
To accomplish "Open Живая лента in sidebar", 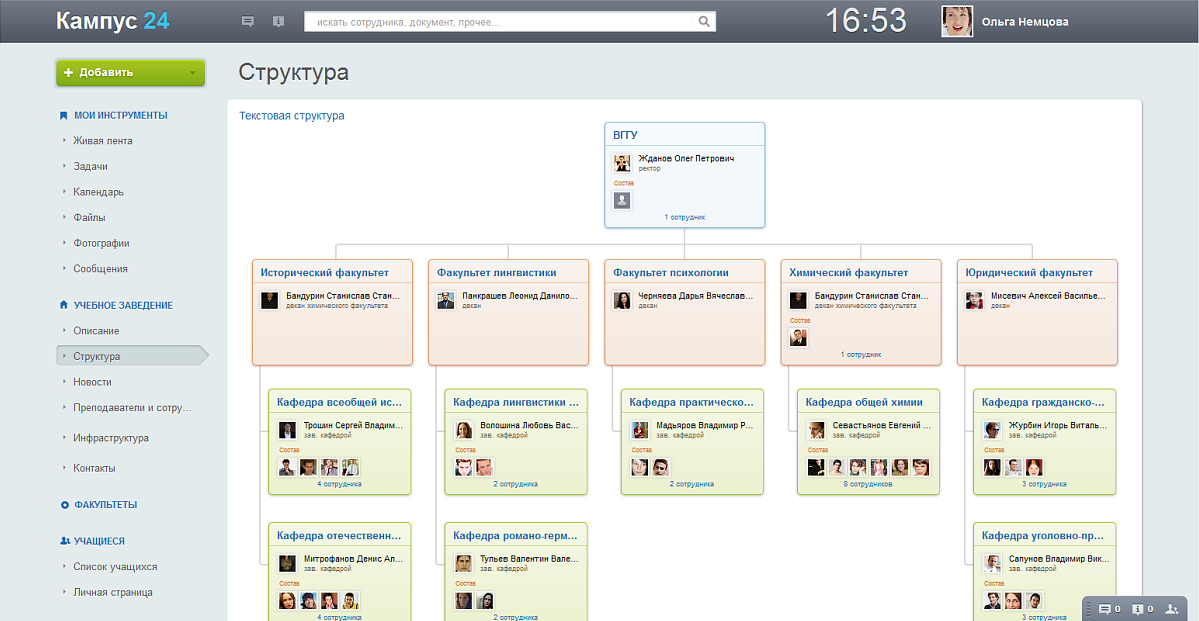I will coord(102,141).
